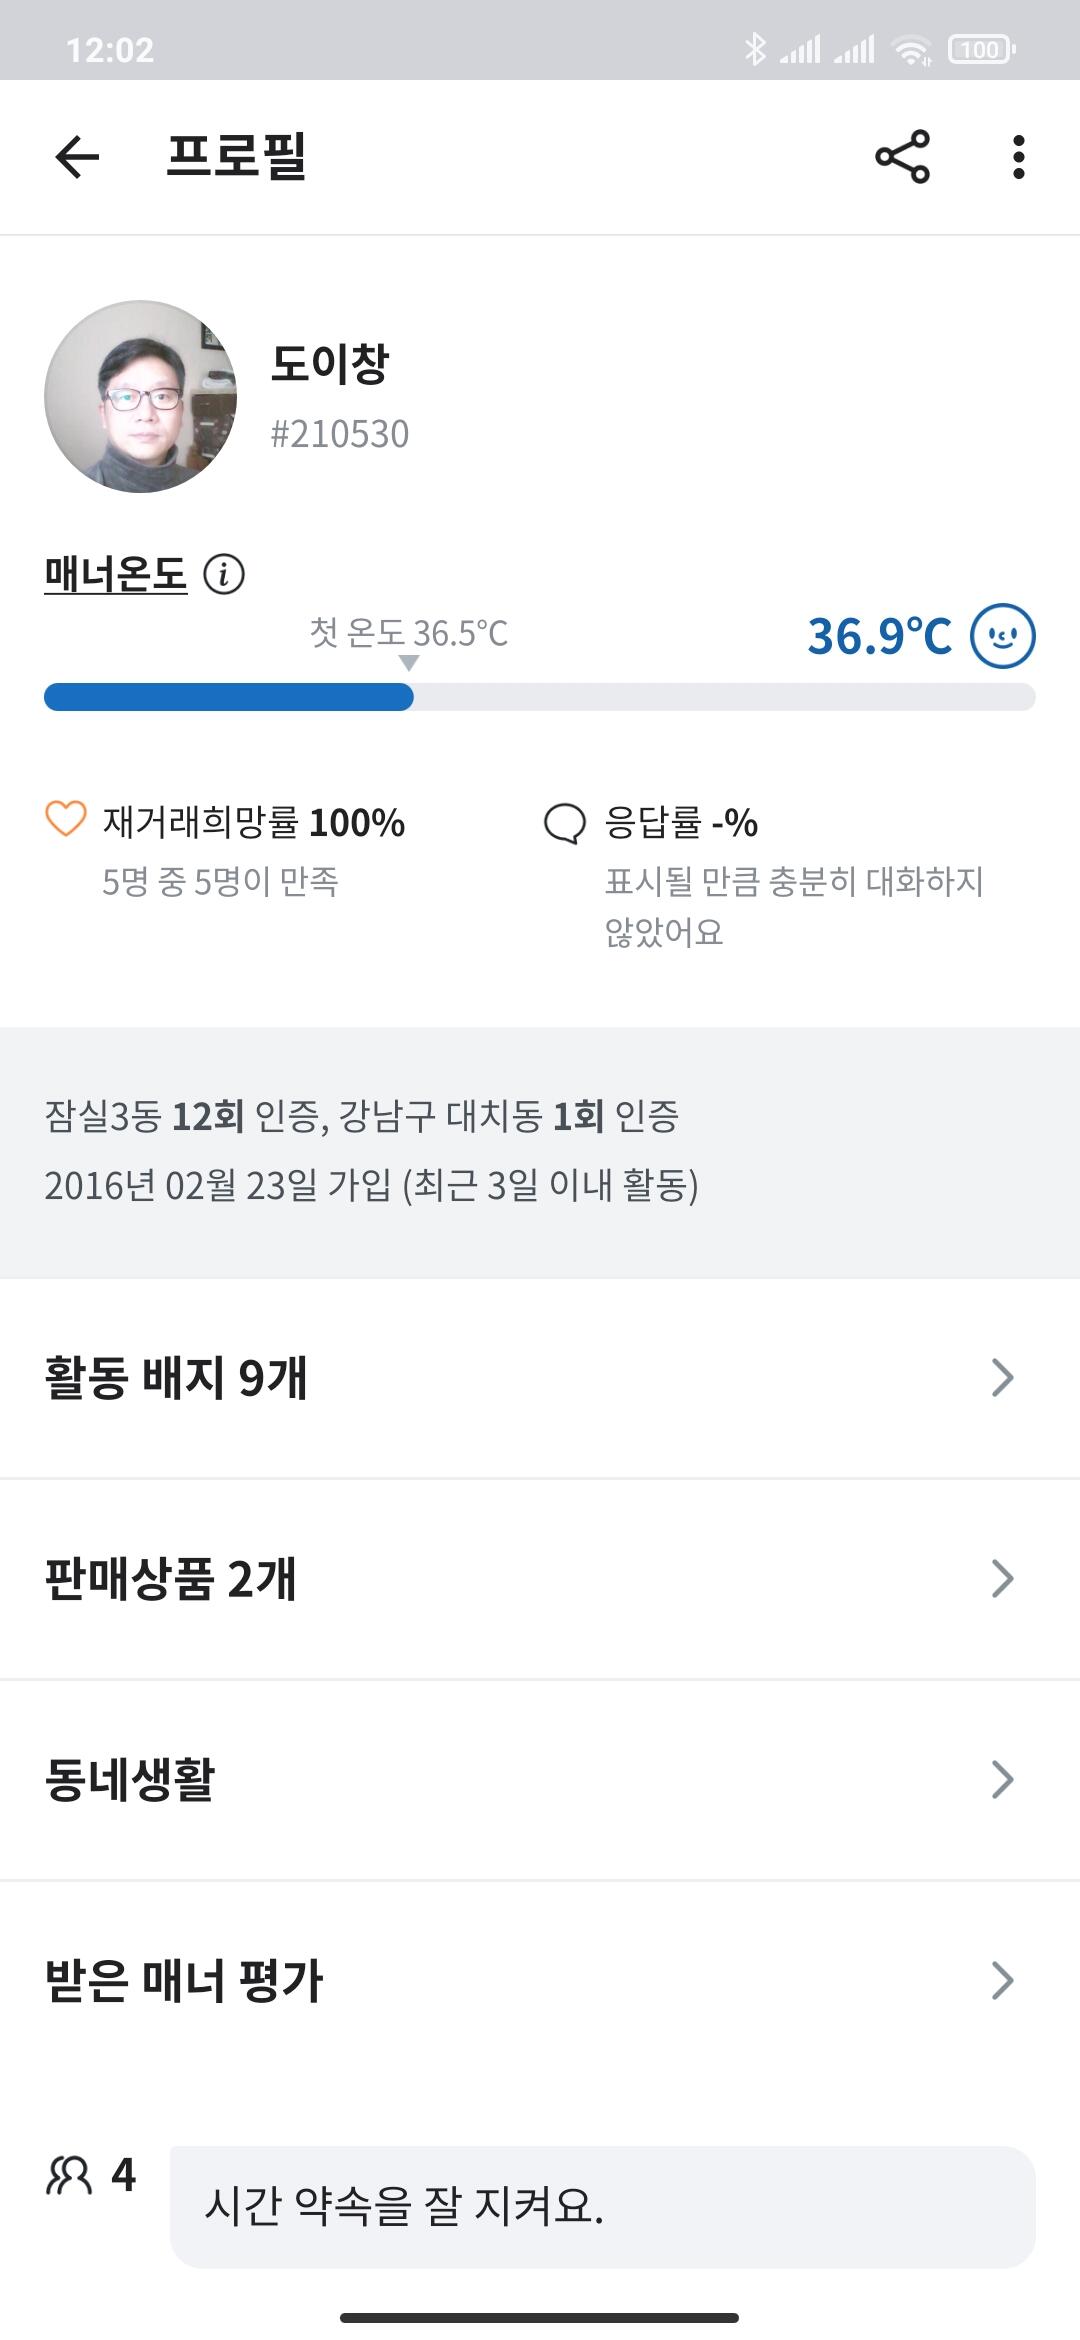Tap the Bluetooth status bar icon
The width and height of the screenshot is (1080, 2340).
(x=755, y=49)
